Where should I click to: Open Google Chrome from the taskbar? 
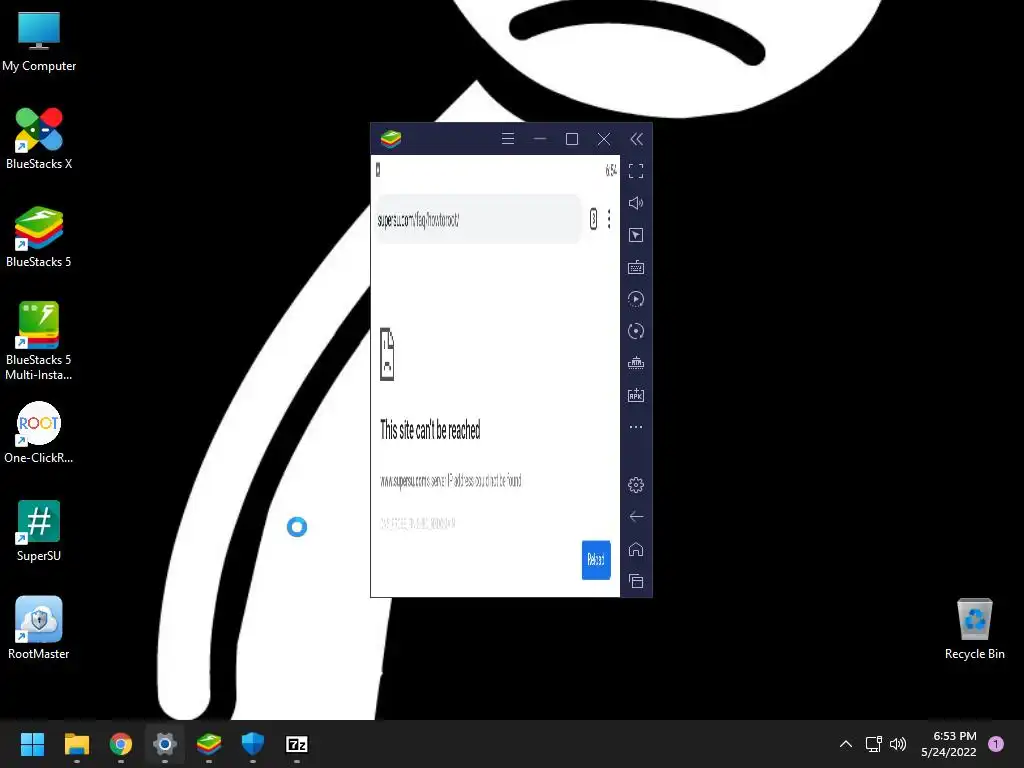pyautogui.click(x=121, y=744)
